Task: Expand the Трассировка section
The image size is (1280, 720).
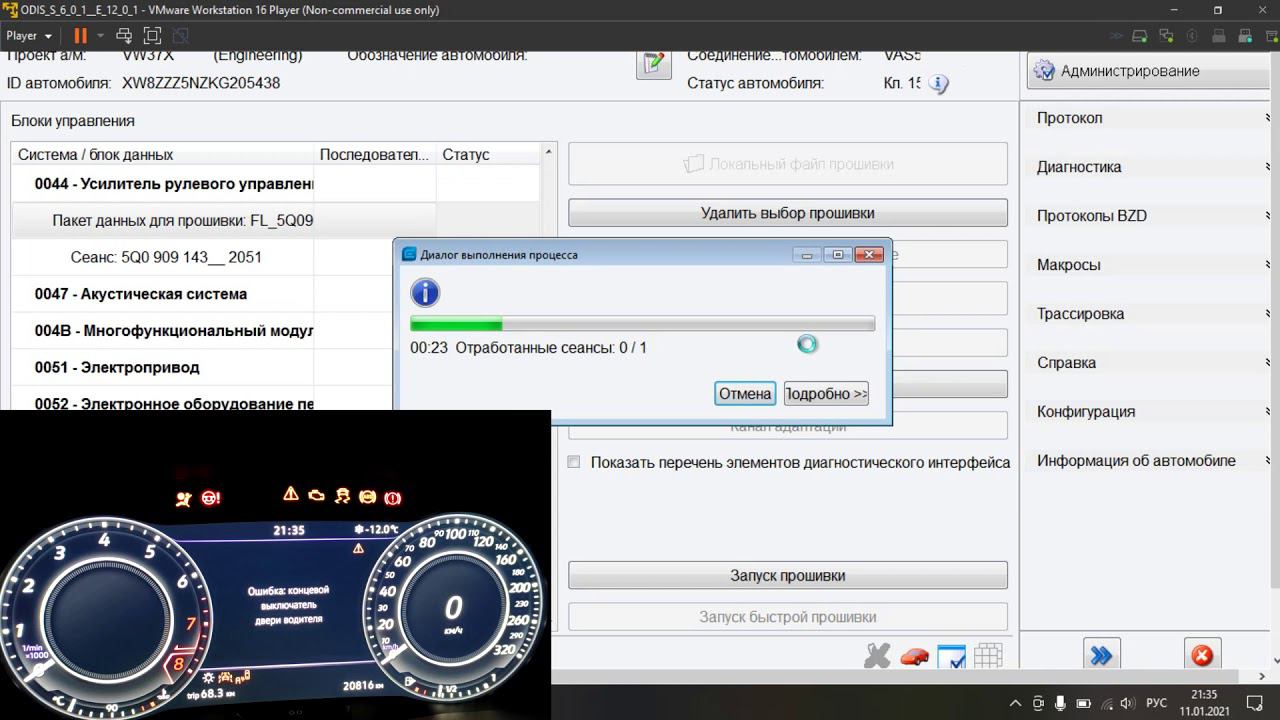Action: click(1152, 314)
